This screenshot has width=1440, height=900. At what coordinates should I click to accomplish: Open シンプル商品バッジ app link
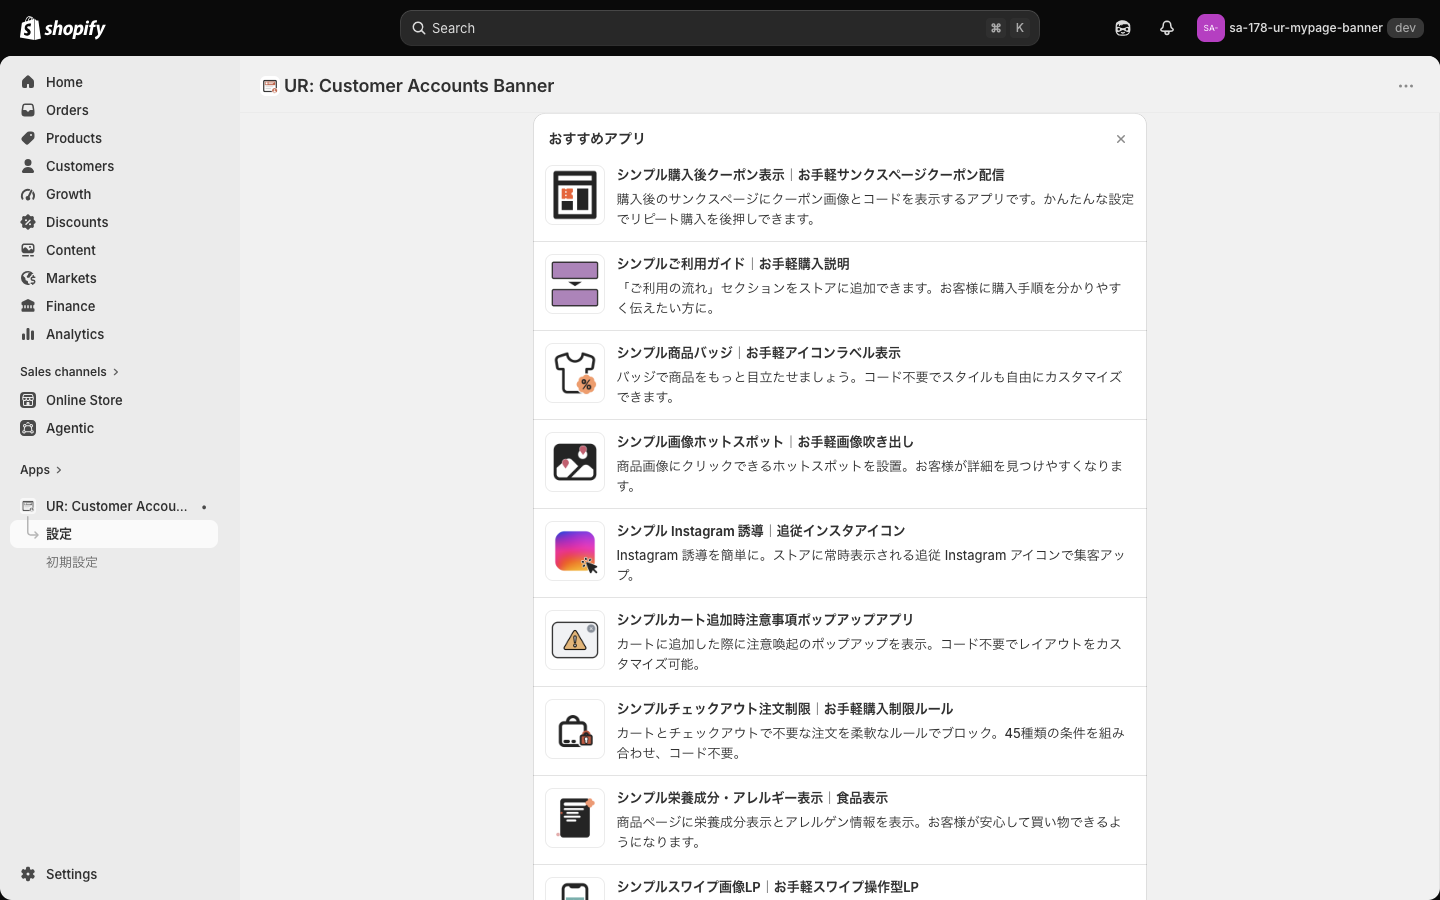(x=758, y=353)
